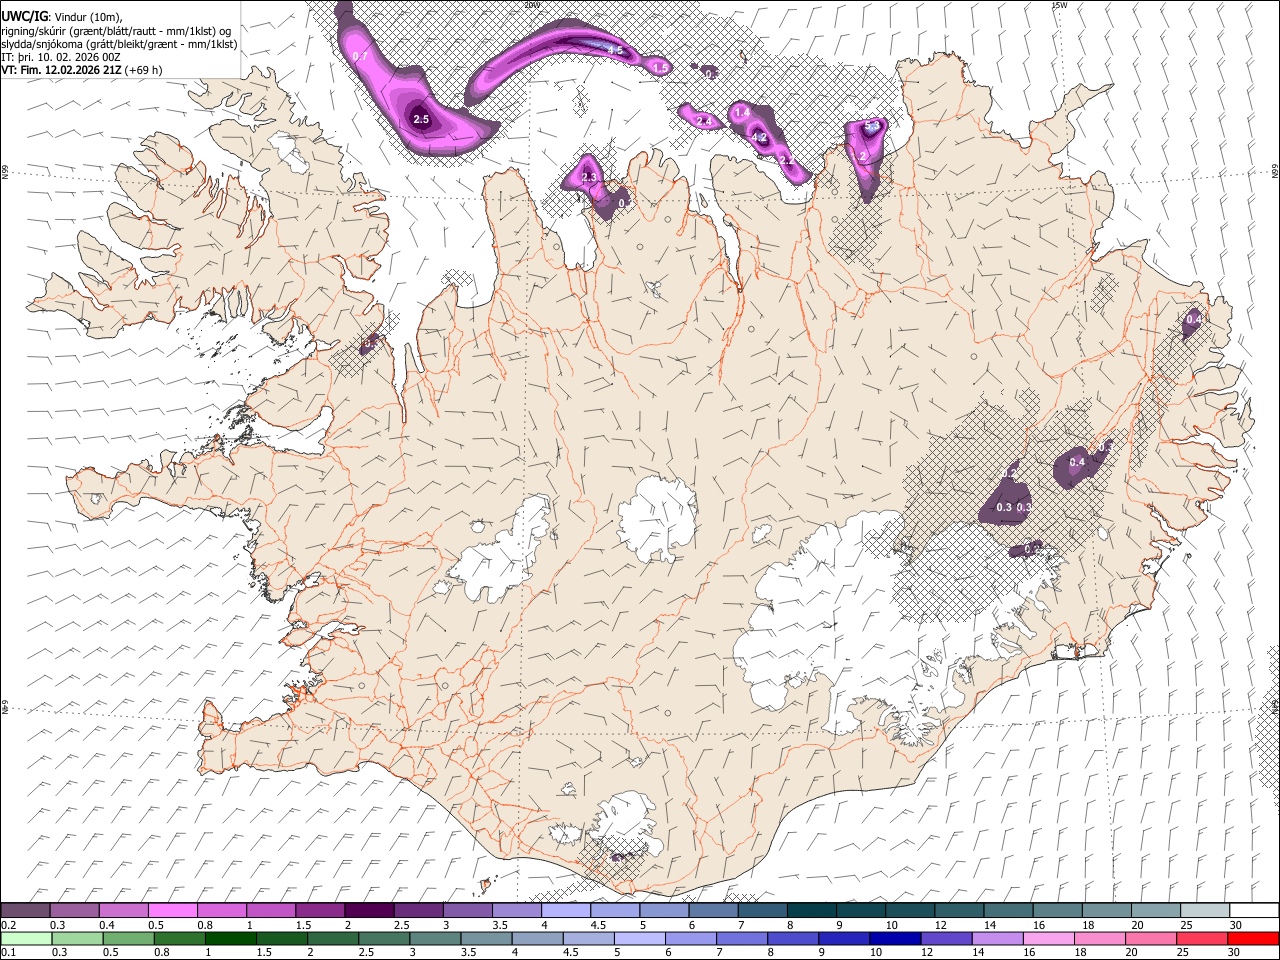Click the 4.5 value in the snow band

[x=615, y=50]
